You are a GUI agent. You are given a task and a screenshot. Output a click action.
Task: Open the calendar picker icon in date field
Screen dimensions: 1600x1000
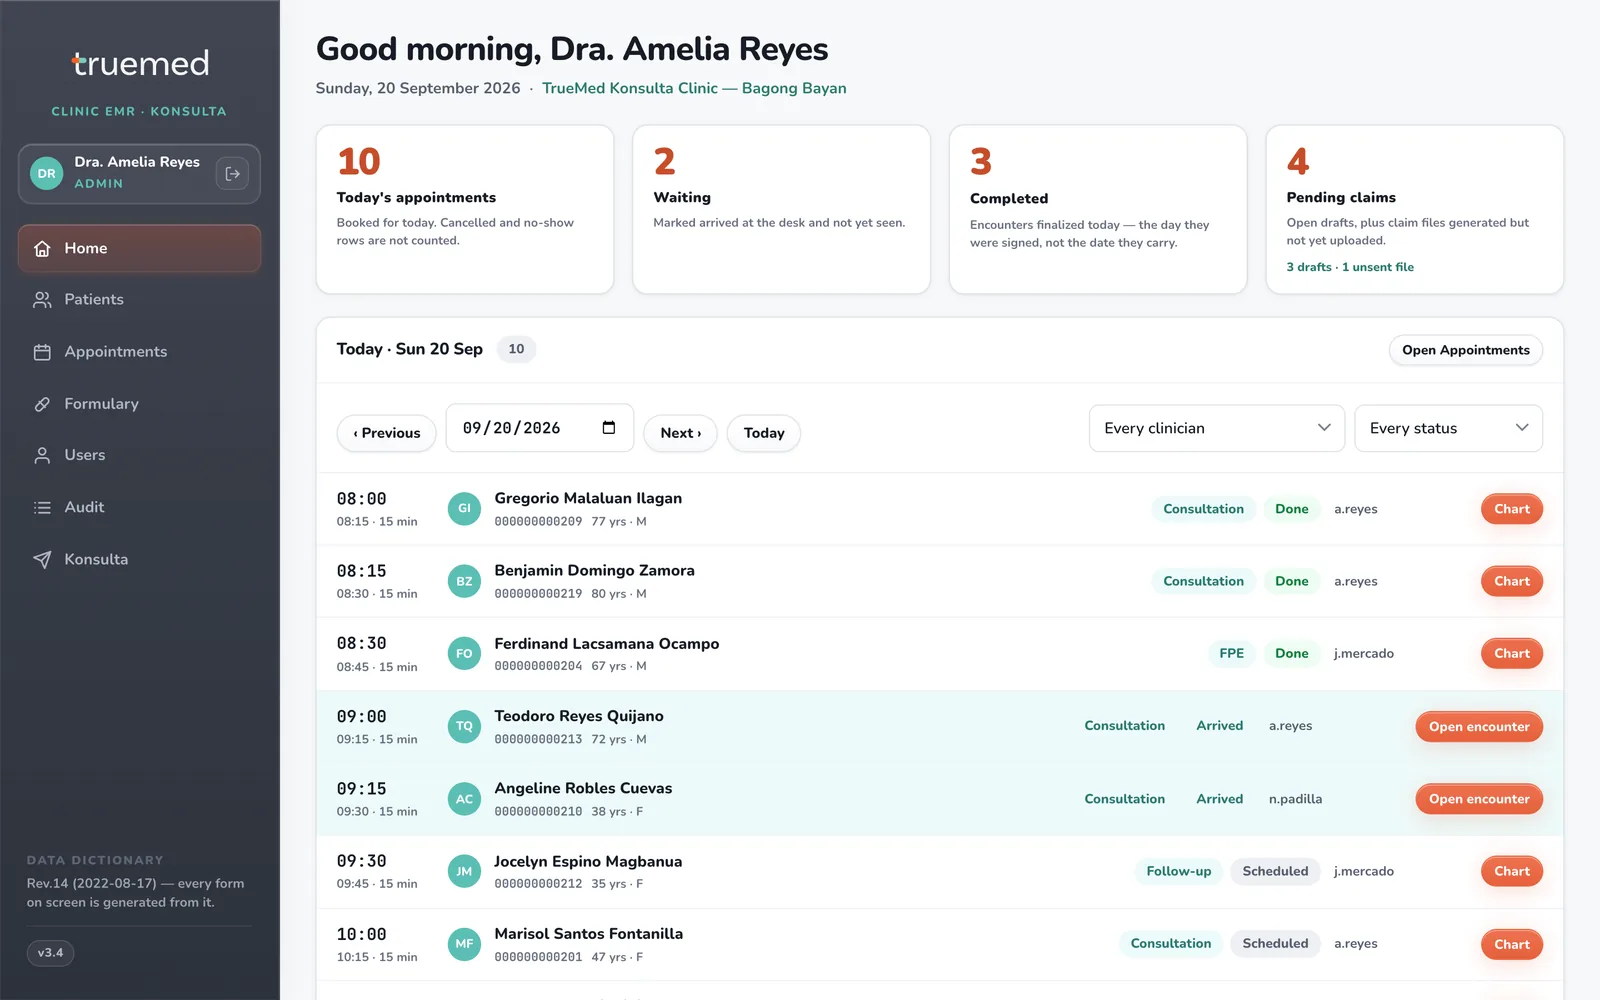tap(608, 428)
